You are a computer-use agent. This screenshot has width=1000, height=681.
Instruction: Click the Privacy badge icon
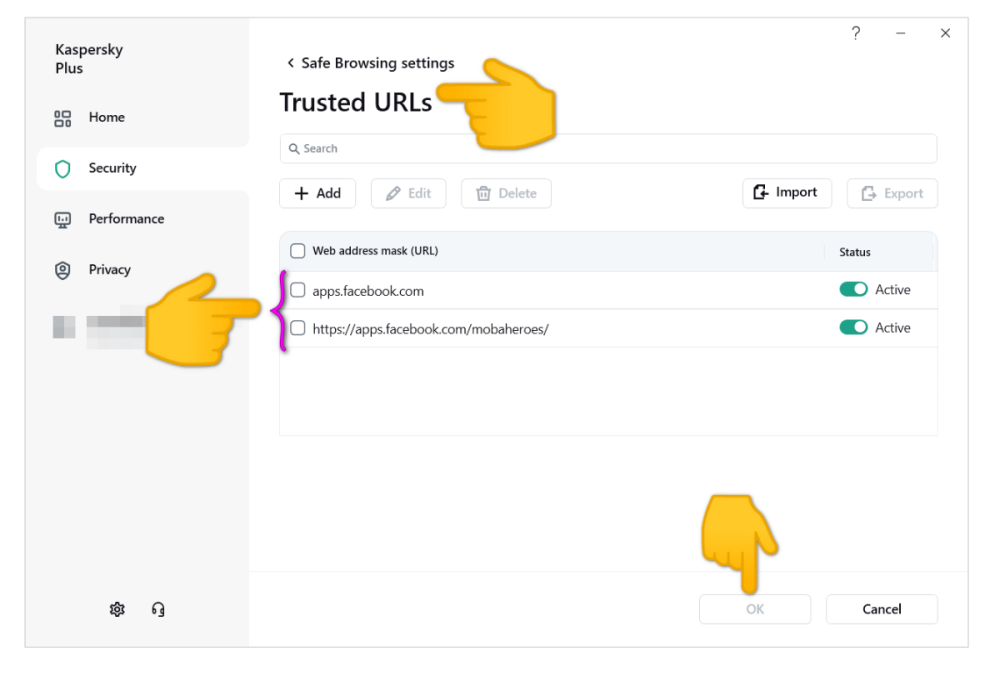click(63, 270)
